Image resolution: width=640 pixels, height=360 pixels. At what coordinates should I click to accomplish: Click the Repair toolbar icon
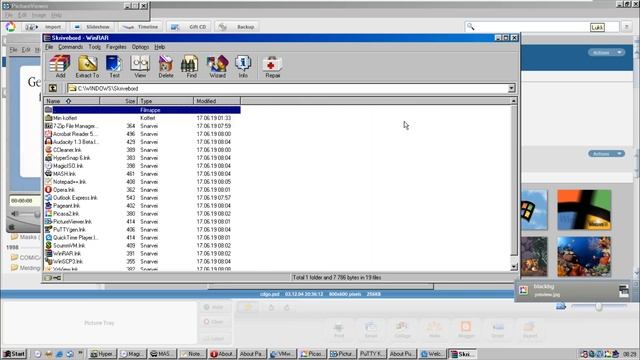click(x=273, y=67)
